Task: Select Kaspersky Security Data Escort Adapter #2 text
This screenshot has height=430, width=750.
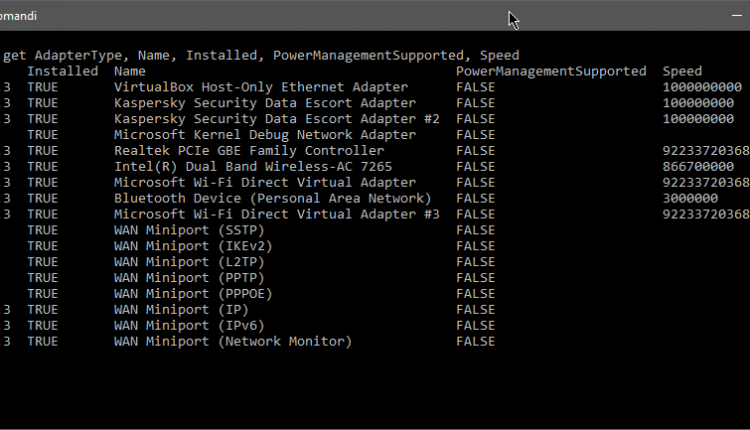Action: point(277,119)
